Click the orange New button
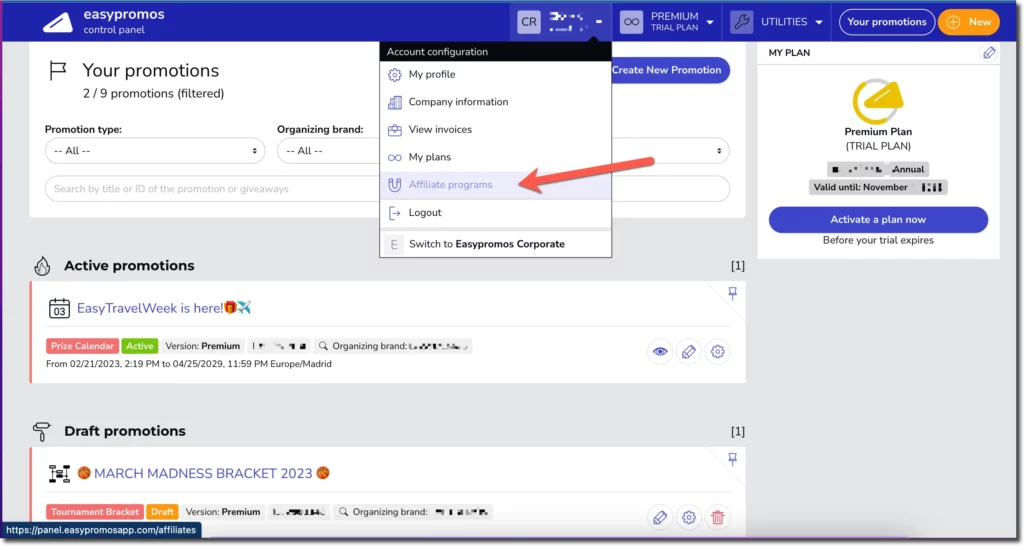Viewport: 1024px width, 546px height. coord(968,22)
